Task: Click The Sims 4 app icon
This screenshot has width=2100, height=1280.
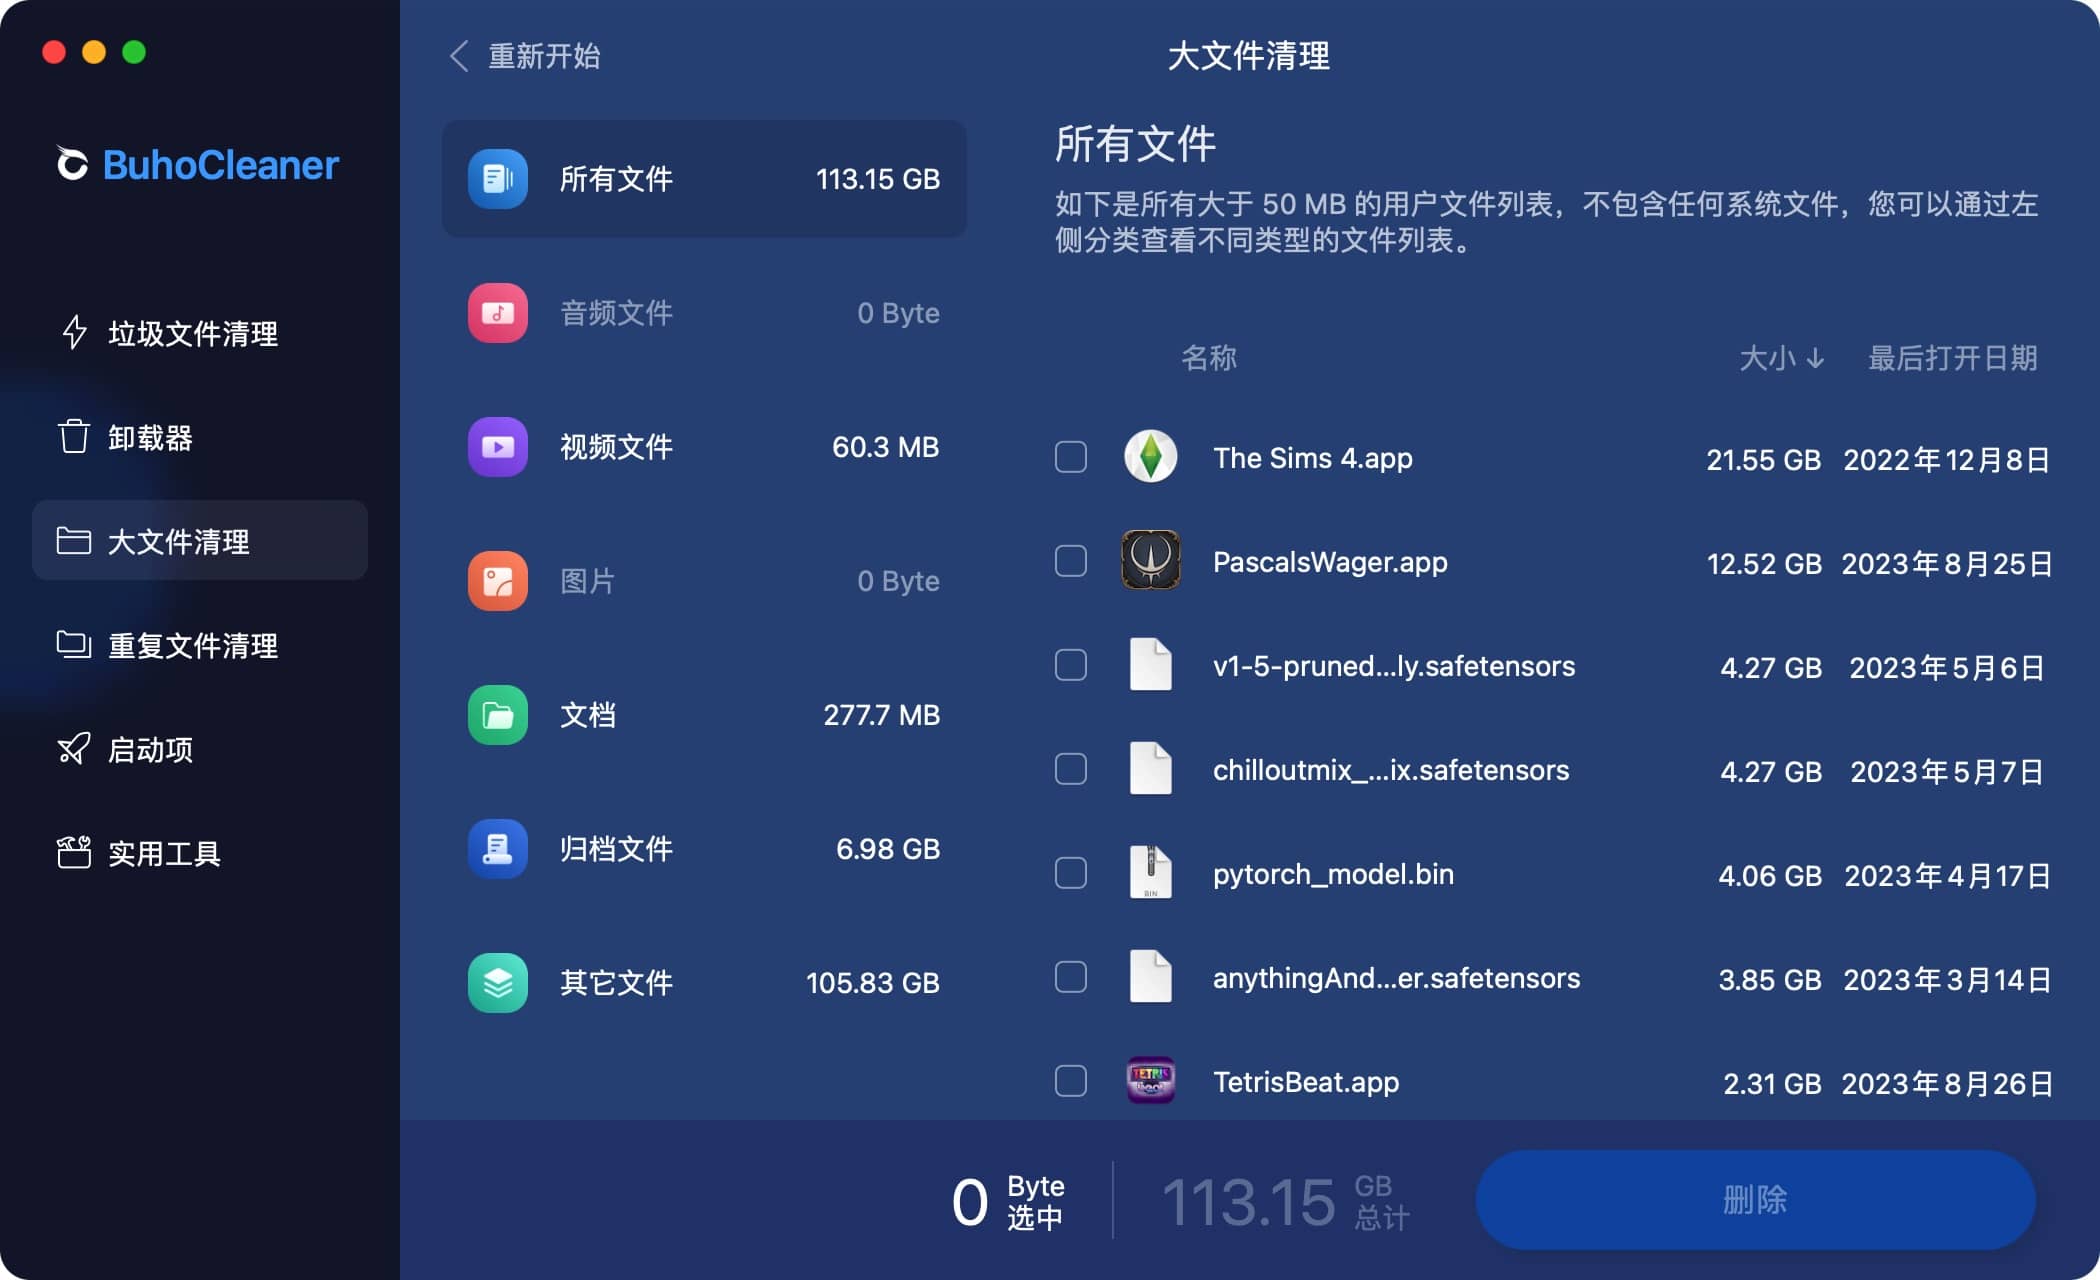Action: 1150,457
